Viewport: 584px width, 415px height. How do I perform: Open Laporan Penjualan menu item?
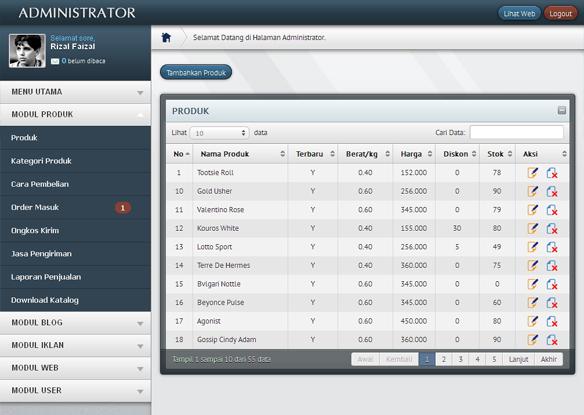pyautogui.click(x=75, y=277)
